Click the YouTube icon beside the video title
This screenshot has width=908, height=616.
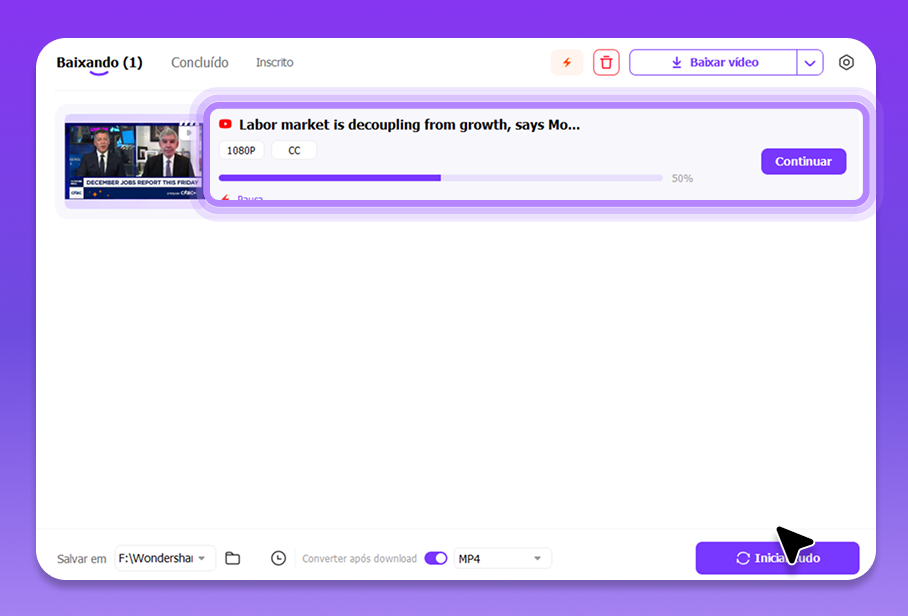(x=226, y=124)
